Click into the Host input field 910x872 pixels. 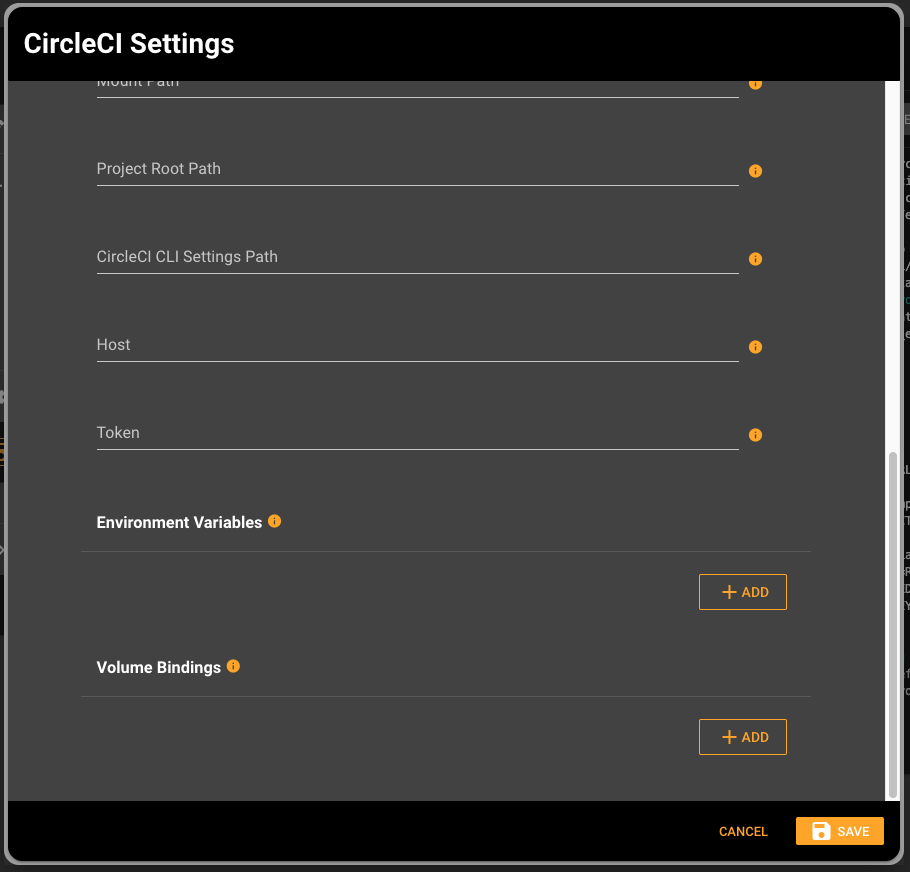pyautogui.click(x=417, y=345)
